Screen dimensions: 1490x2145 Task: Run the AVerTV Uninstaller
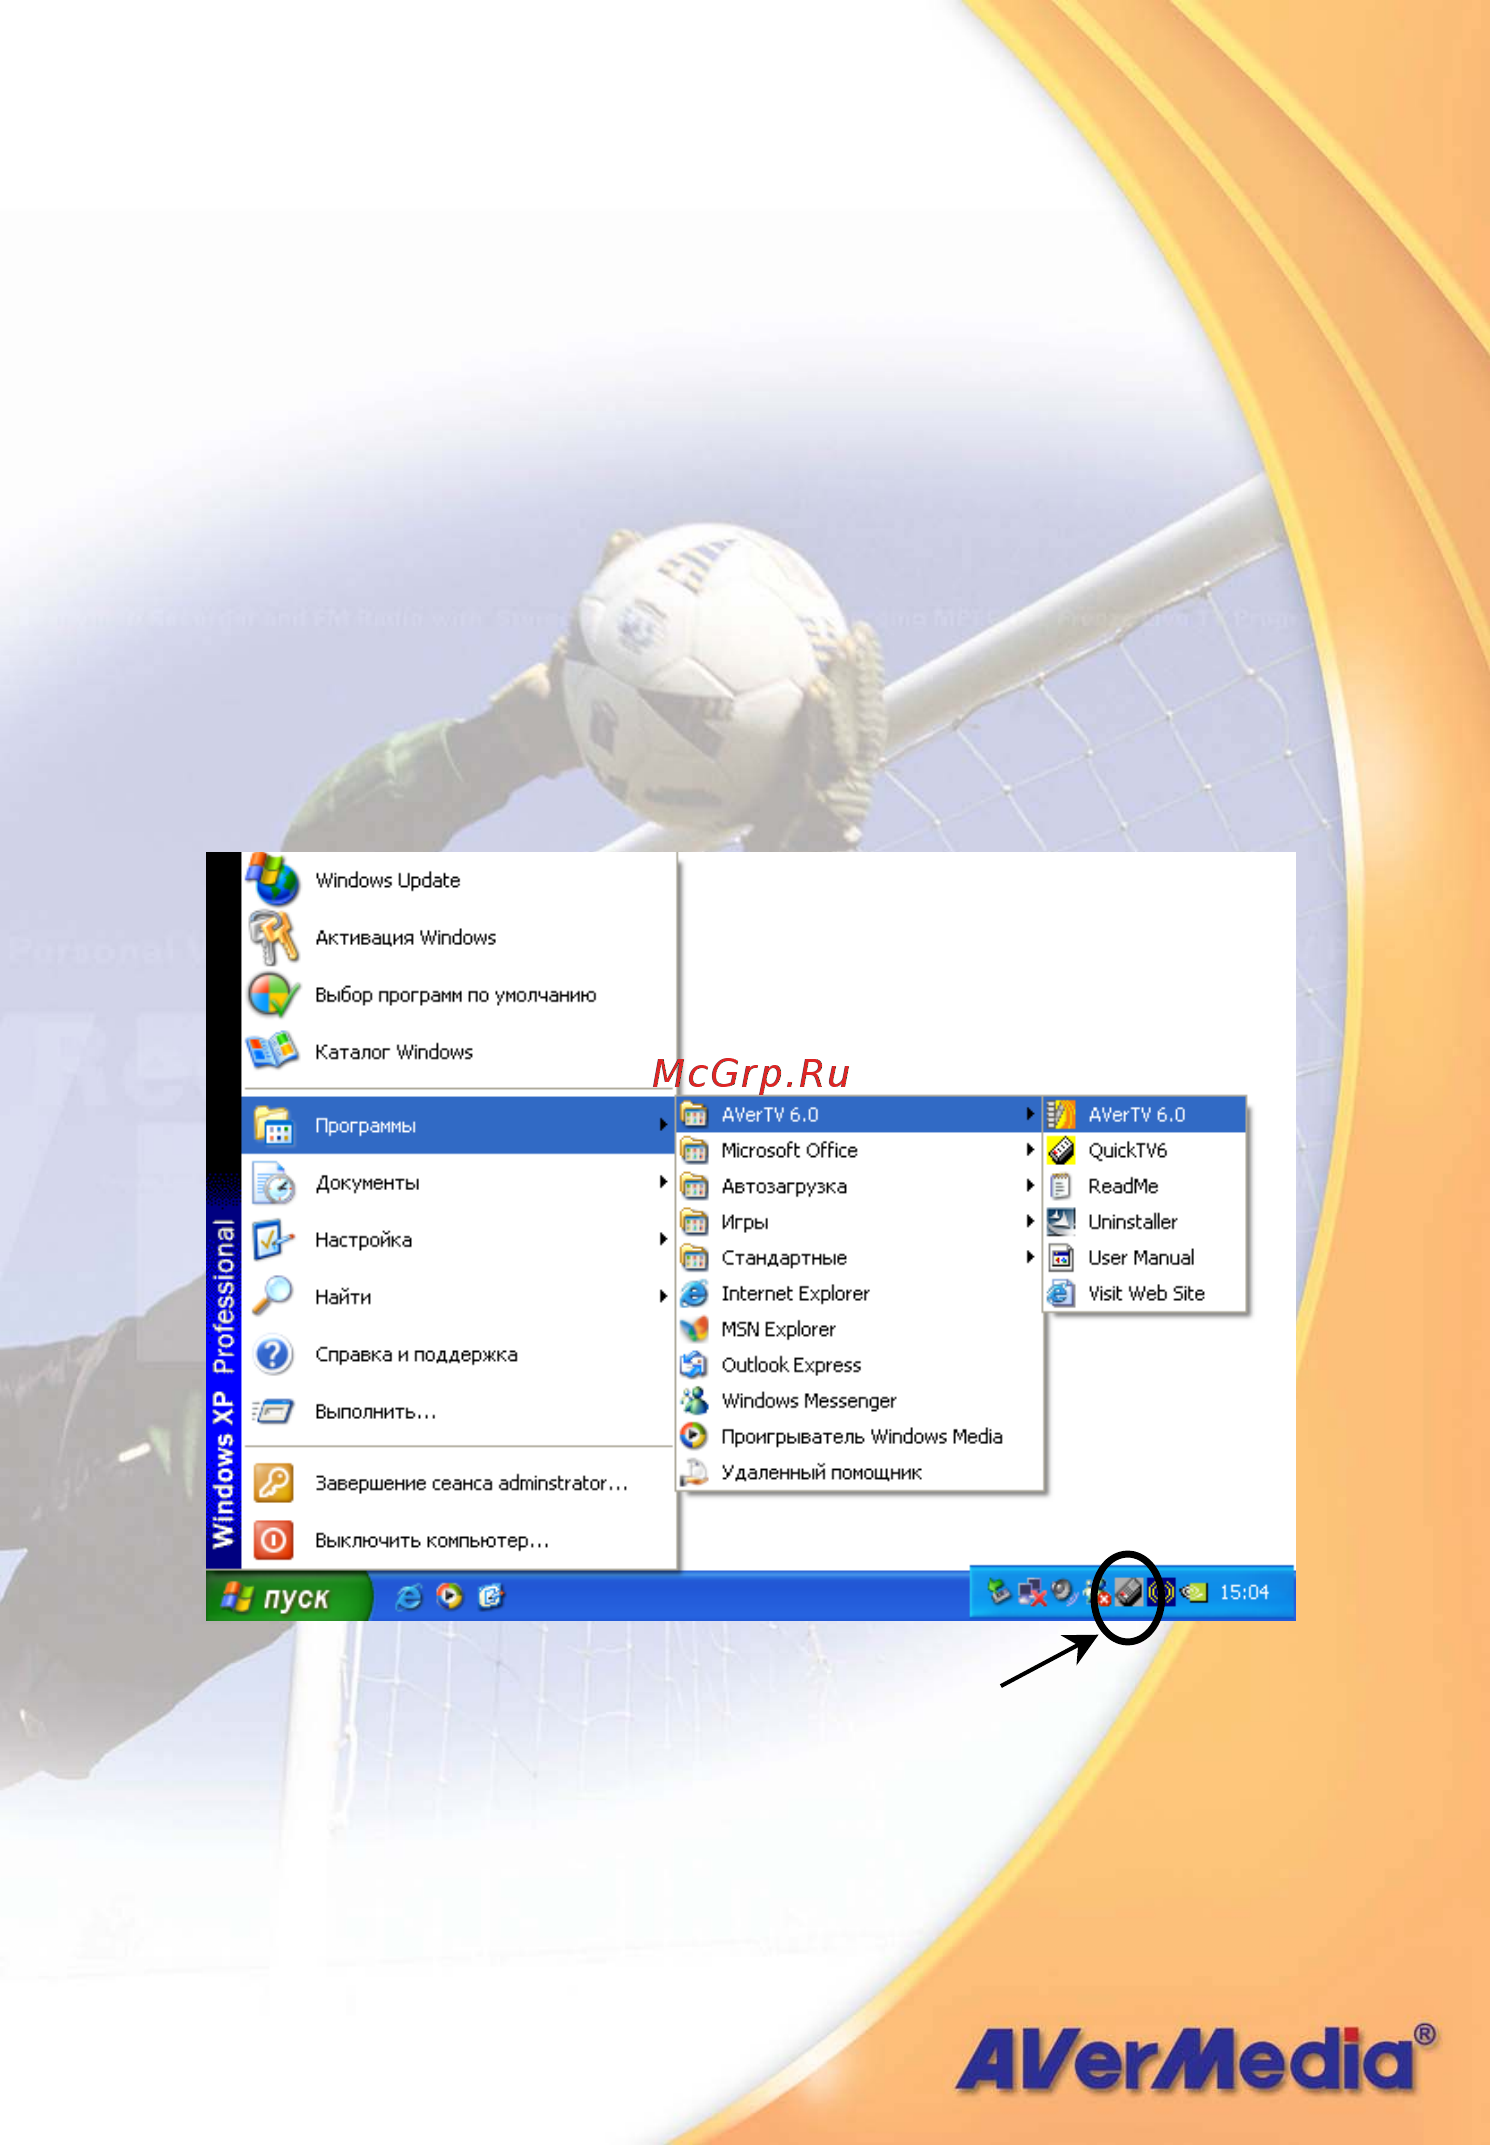click(1145, 1222)
